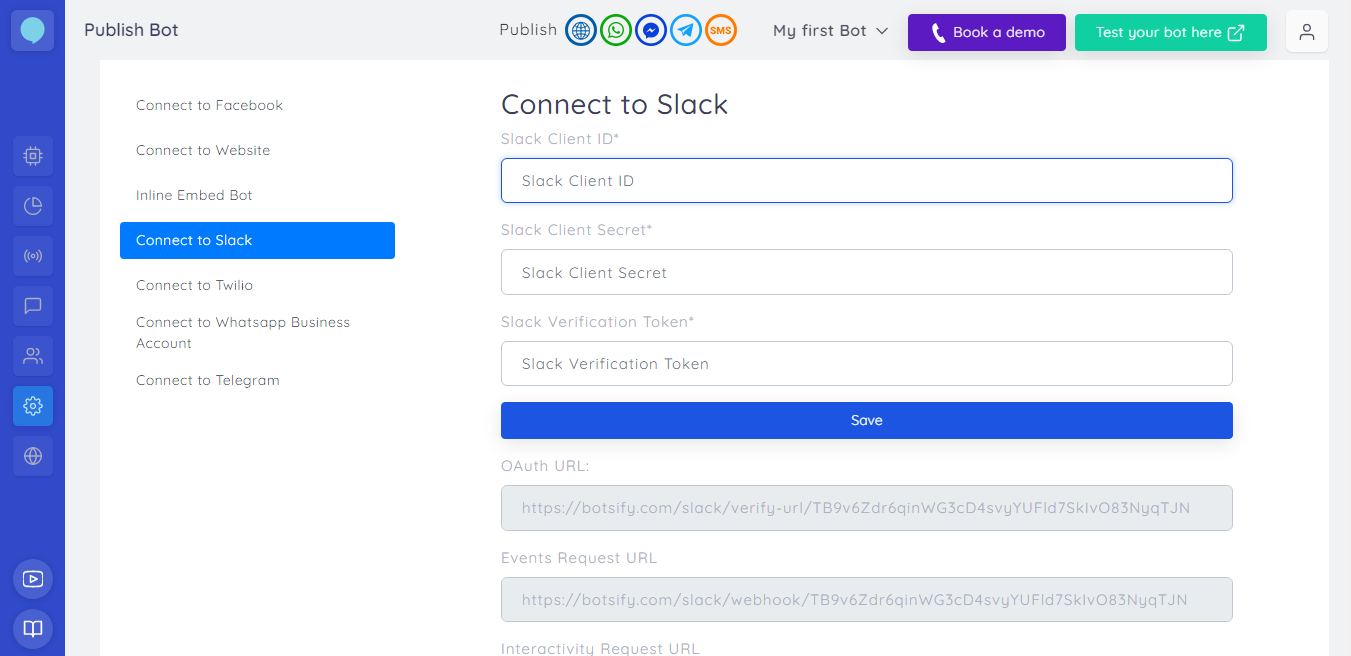
Task: Open the video tutorials play icon
Action: point(33,579)
